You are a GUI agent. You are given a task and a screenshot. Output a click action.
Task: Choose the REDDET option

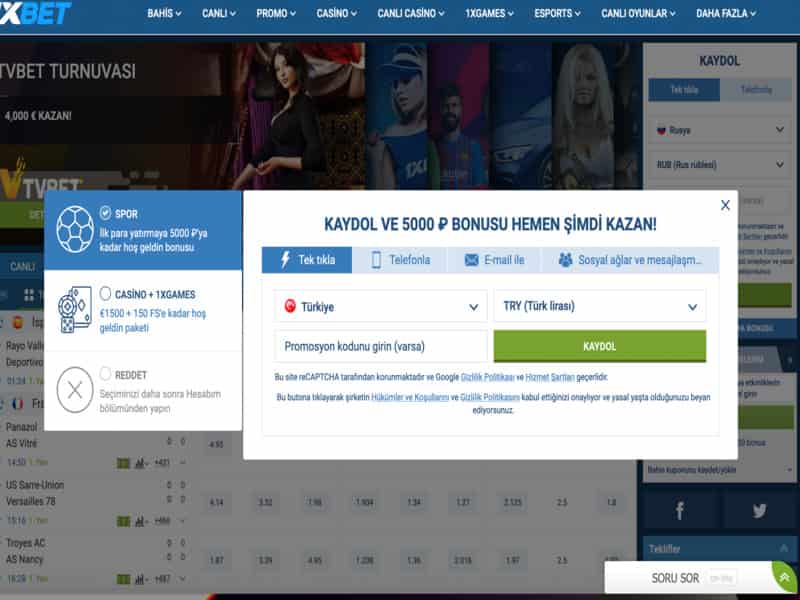tap(104, 375)
